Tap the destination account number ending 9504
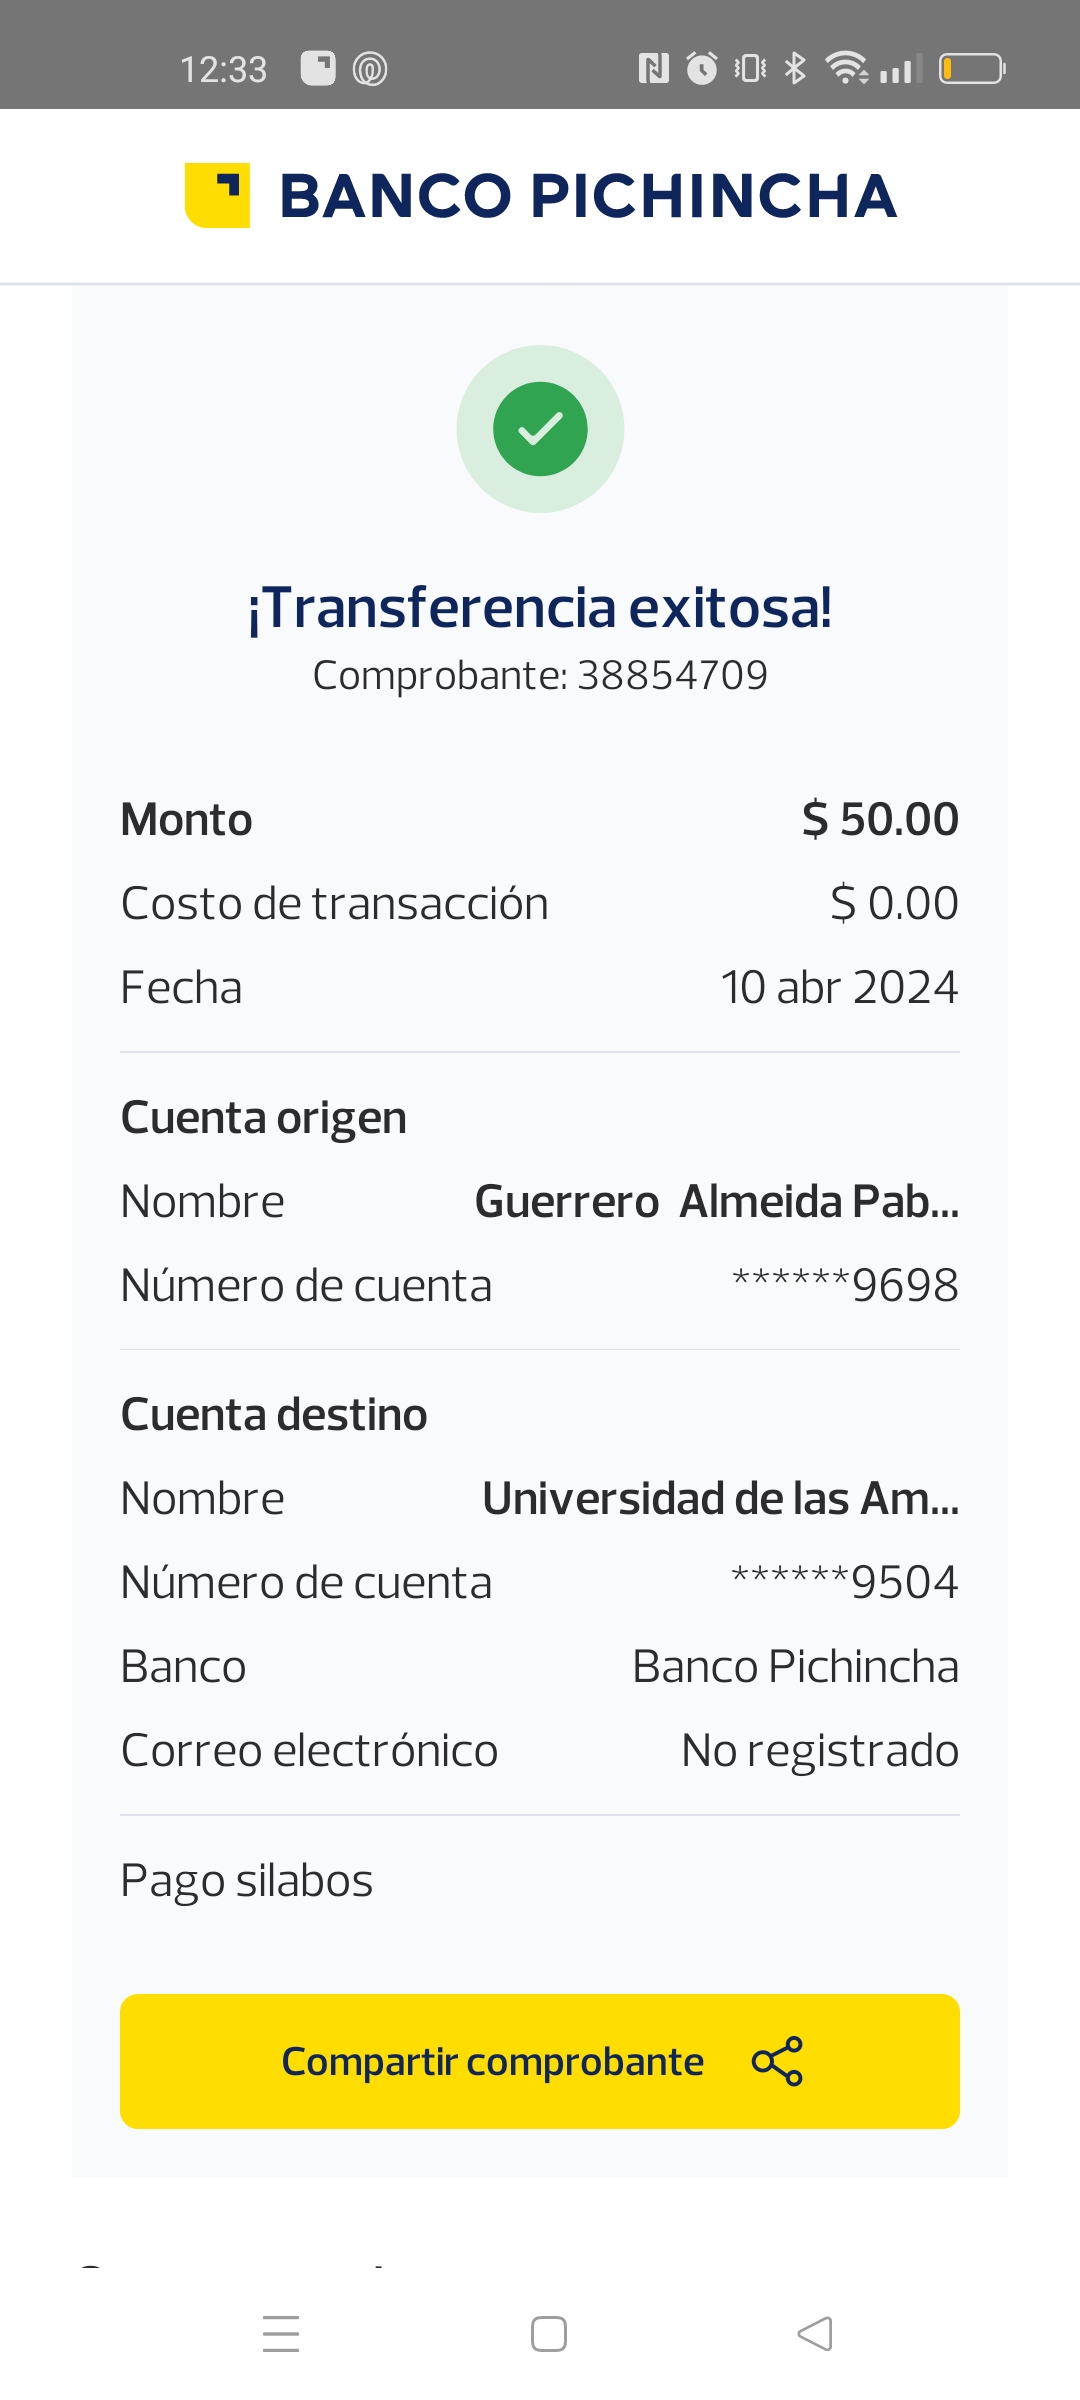The height and width of the screenshot is (2400, 1080). pos(845,1582)
